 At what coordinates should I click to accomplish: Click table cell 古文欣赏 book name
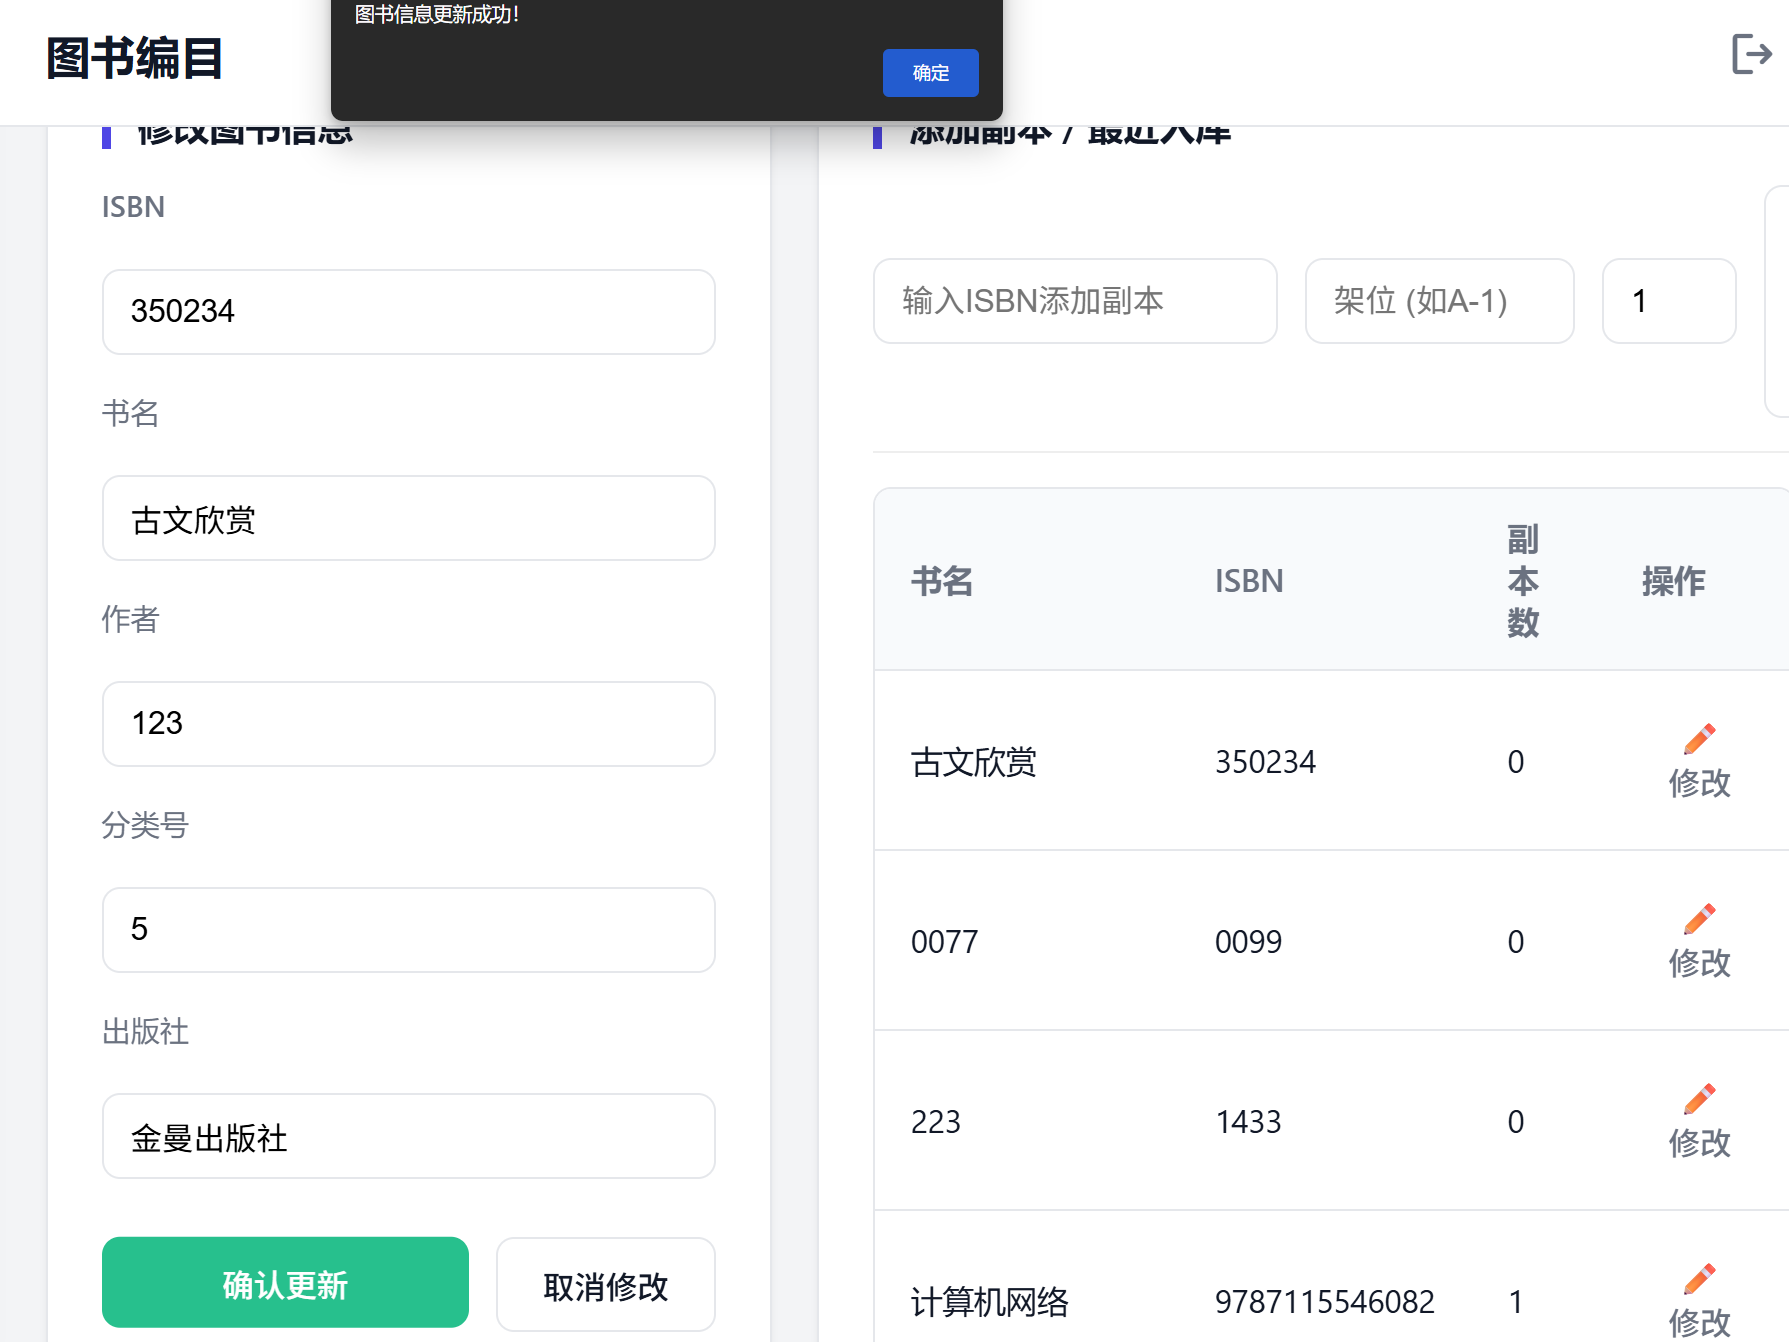click(973, 763)
